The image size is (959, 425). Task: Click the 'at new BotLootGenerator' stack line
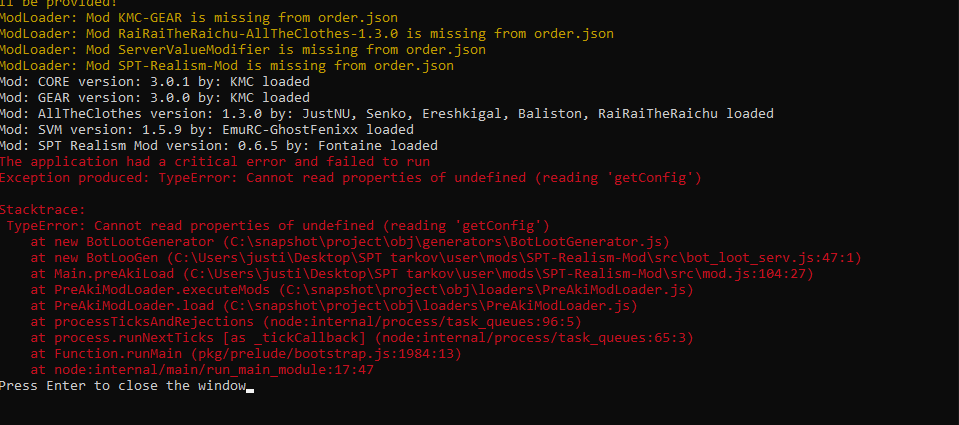pos(350,242)
